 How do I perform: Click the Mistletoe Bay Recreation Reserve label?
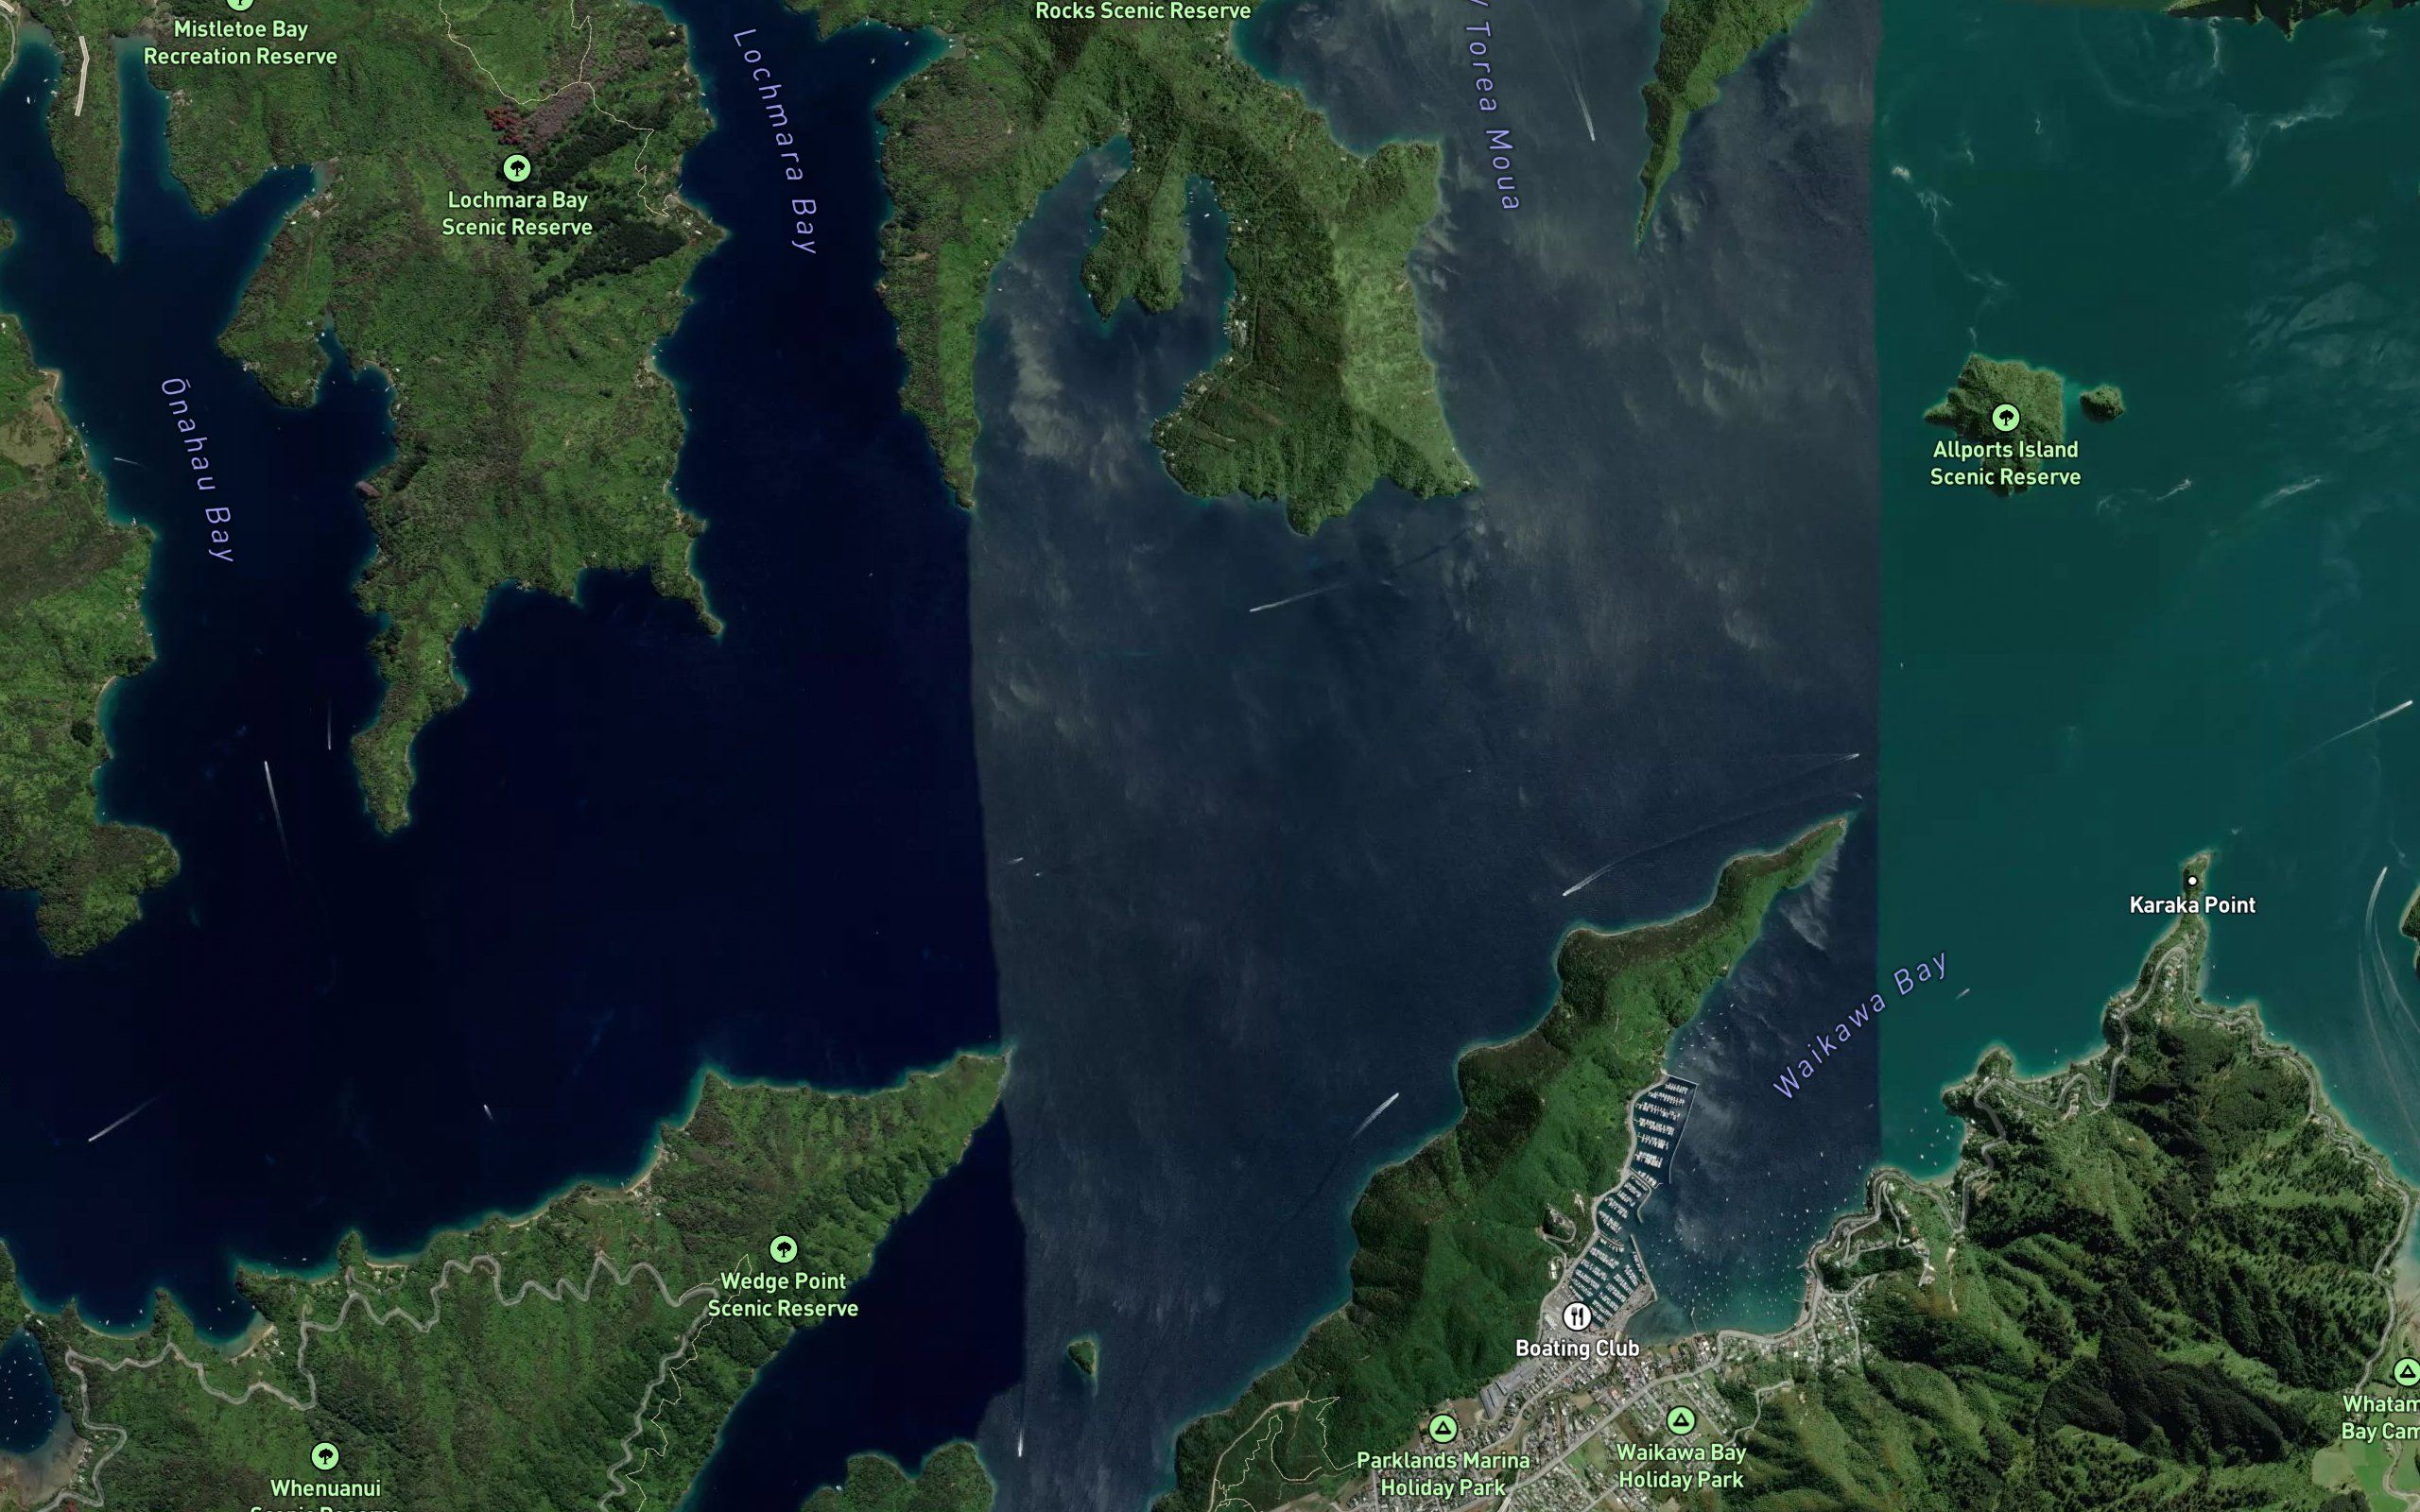tap(240, 43)
